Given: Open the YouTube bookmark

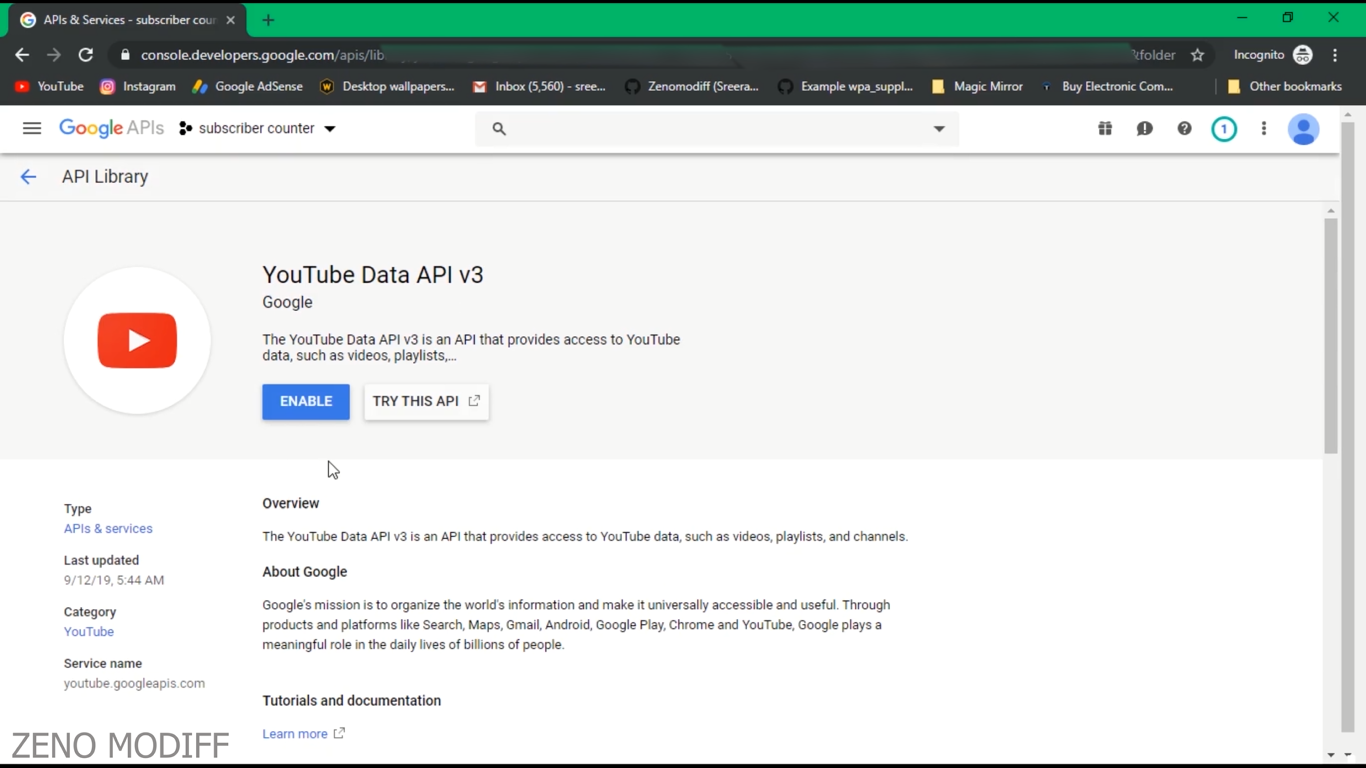Looking at the screenshot, I should pos(49,87).
